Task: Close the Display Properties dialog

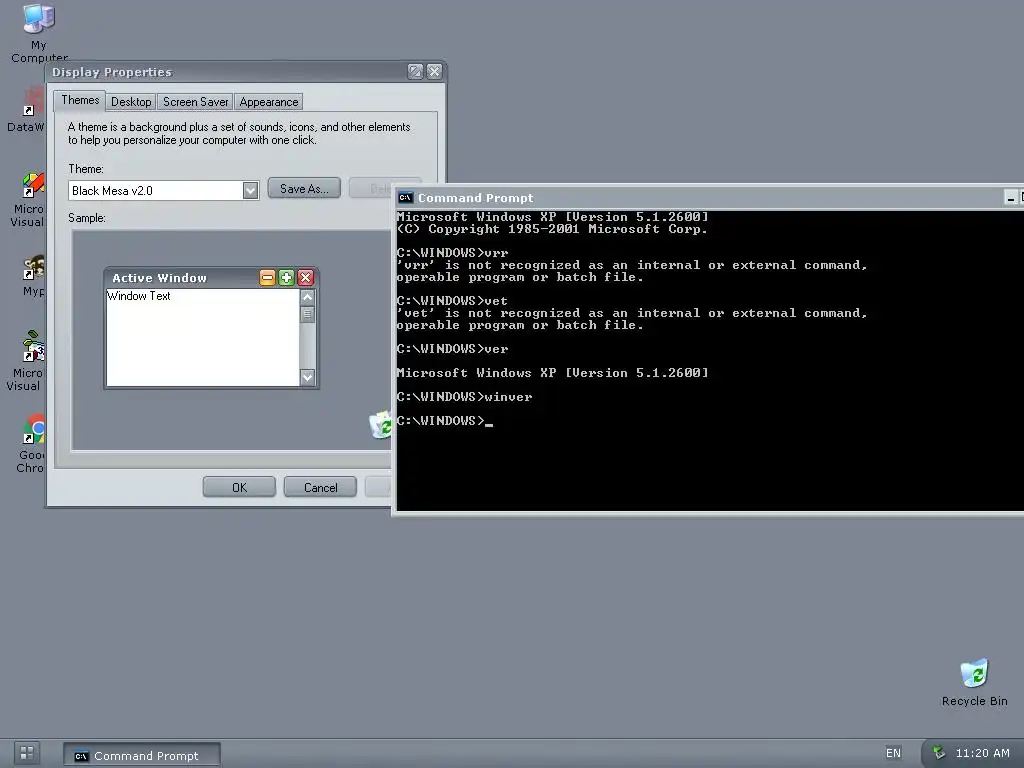Action: (434, 71)
